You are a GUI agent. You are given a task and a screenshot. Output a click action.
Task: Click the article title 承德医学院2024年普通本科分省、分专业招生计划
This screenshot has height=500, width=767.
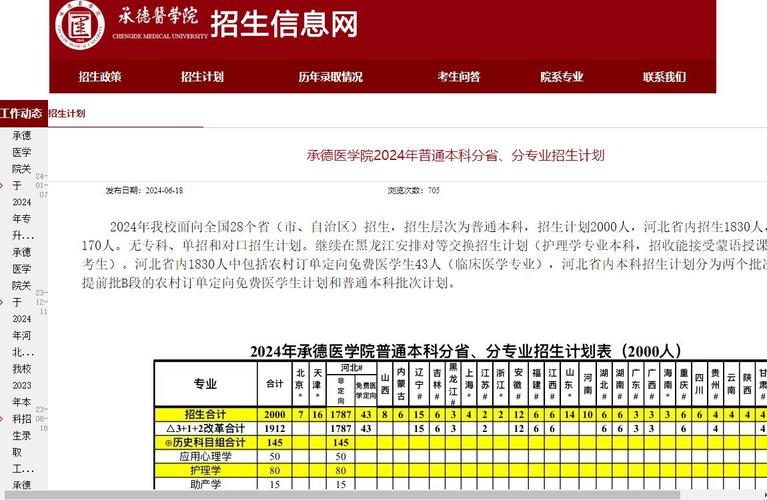tap(455, 156)
